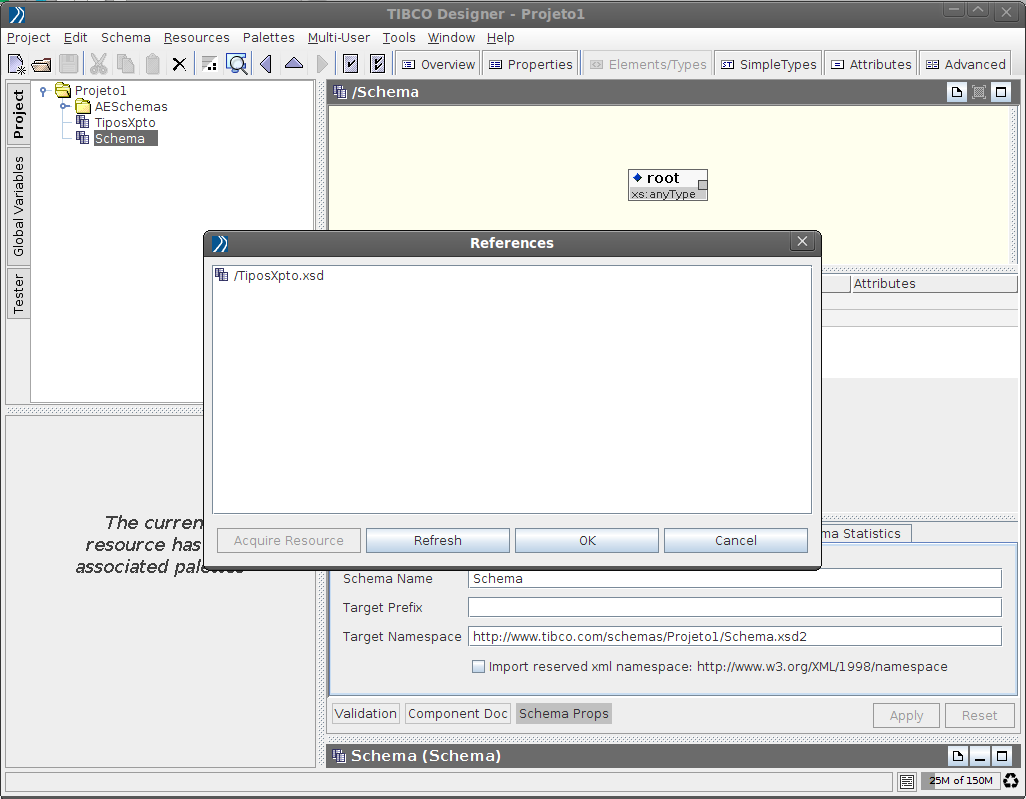Click the magnifier Find Resource icon
This screenshot has width=1026, height=799.
pos(237,65)
